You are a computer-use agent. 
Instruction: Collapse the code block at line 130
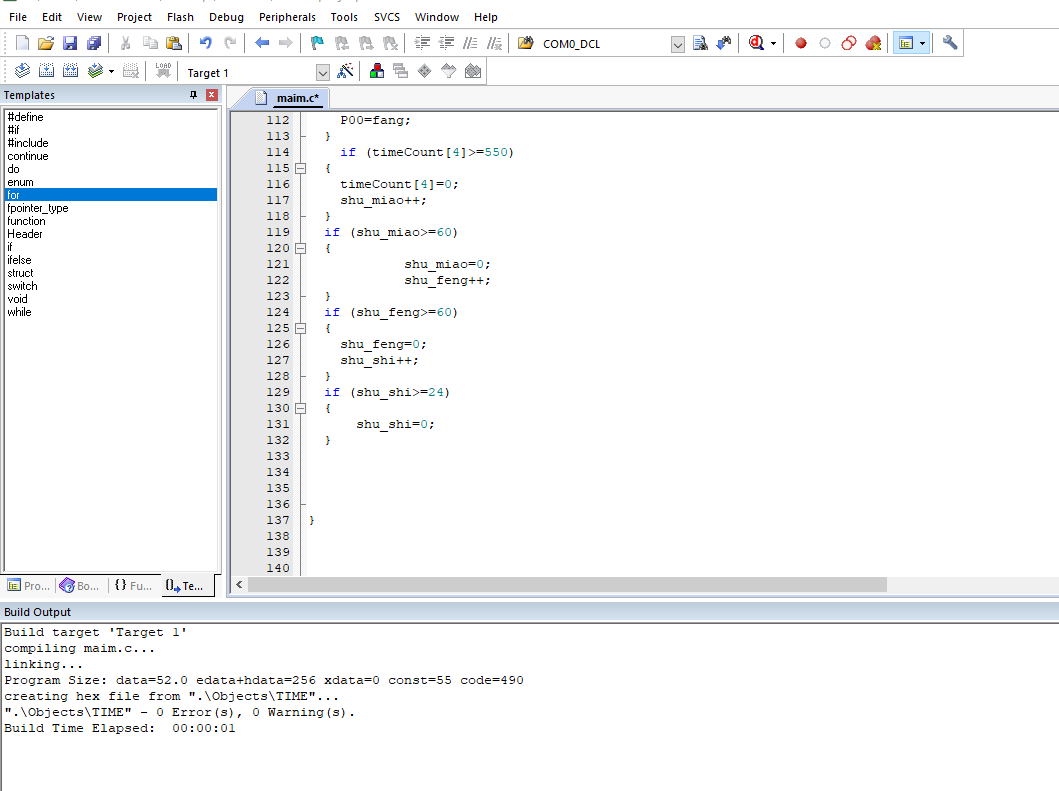pos(301,408)
